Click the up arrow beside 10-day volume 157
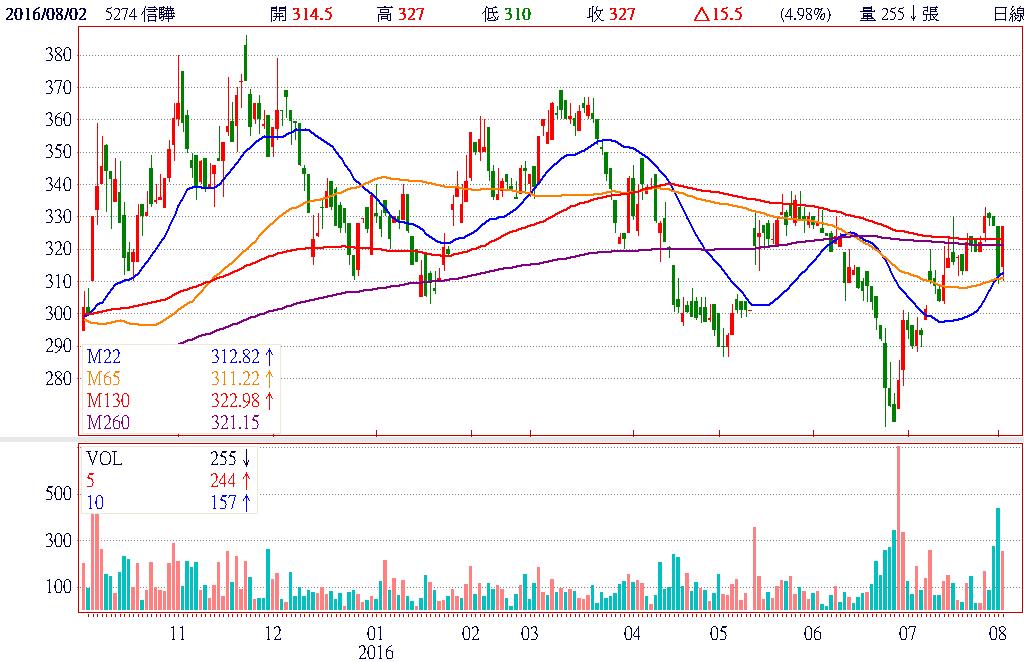Image resolution: width=1024 pixels, height=662 pixels. pyautogui.click(x=246, y=502)
